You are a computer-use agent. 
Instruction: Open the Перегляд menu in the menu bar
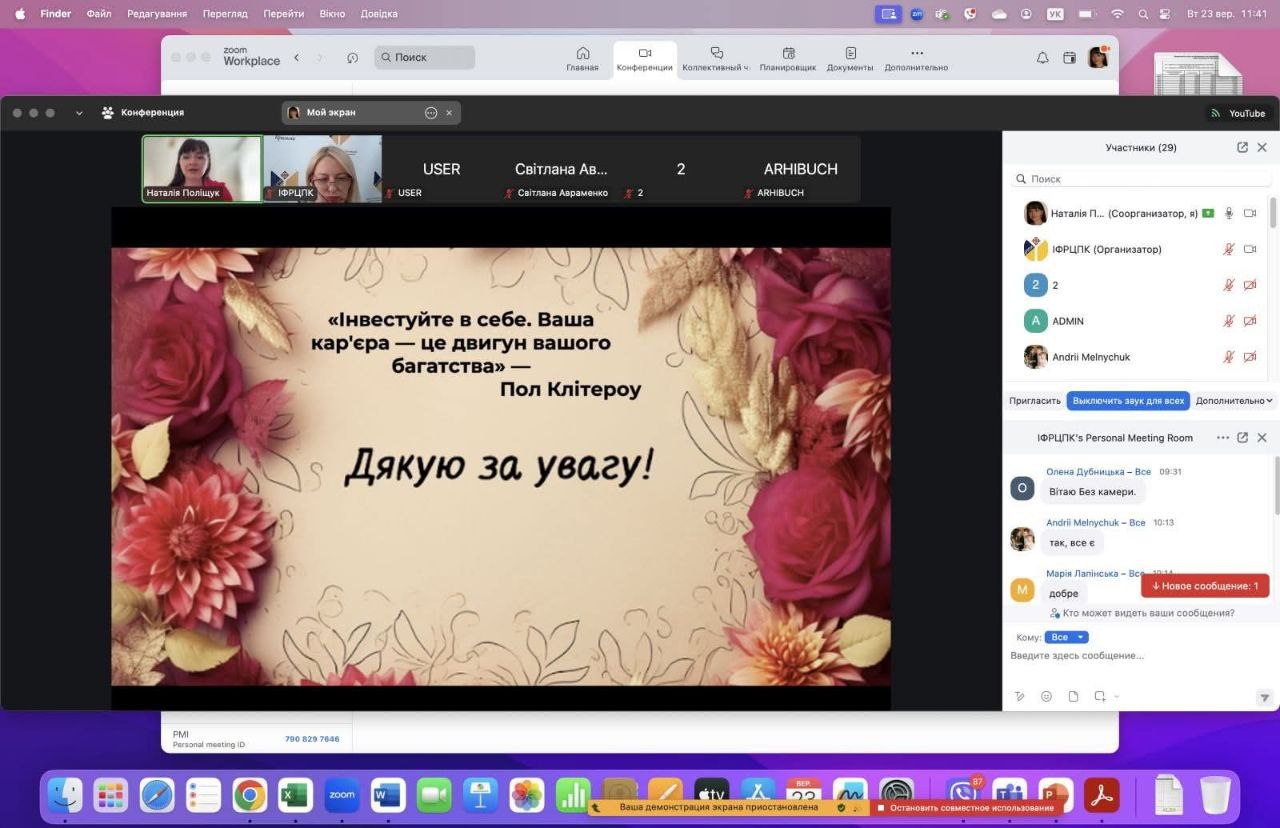224,14
